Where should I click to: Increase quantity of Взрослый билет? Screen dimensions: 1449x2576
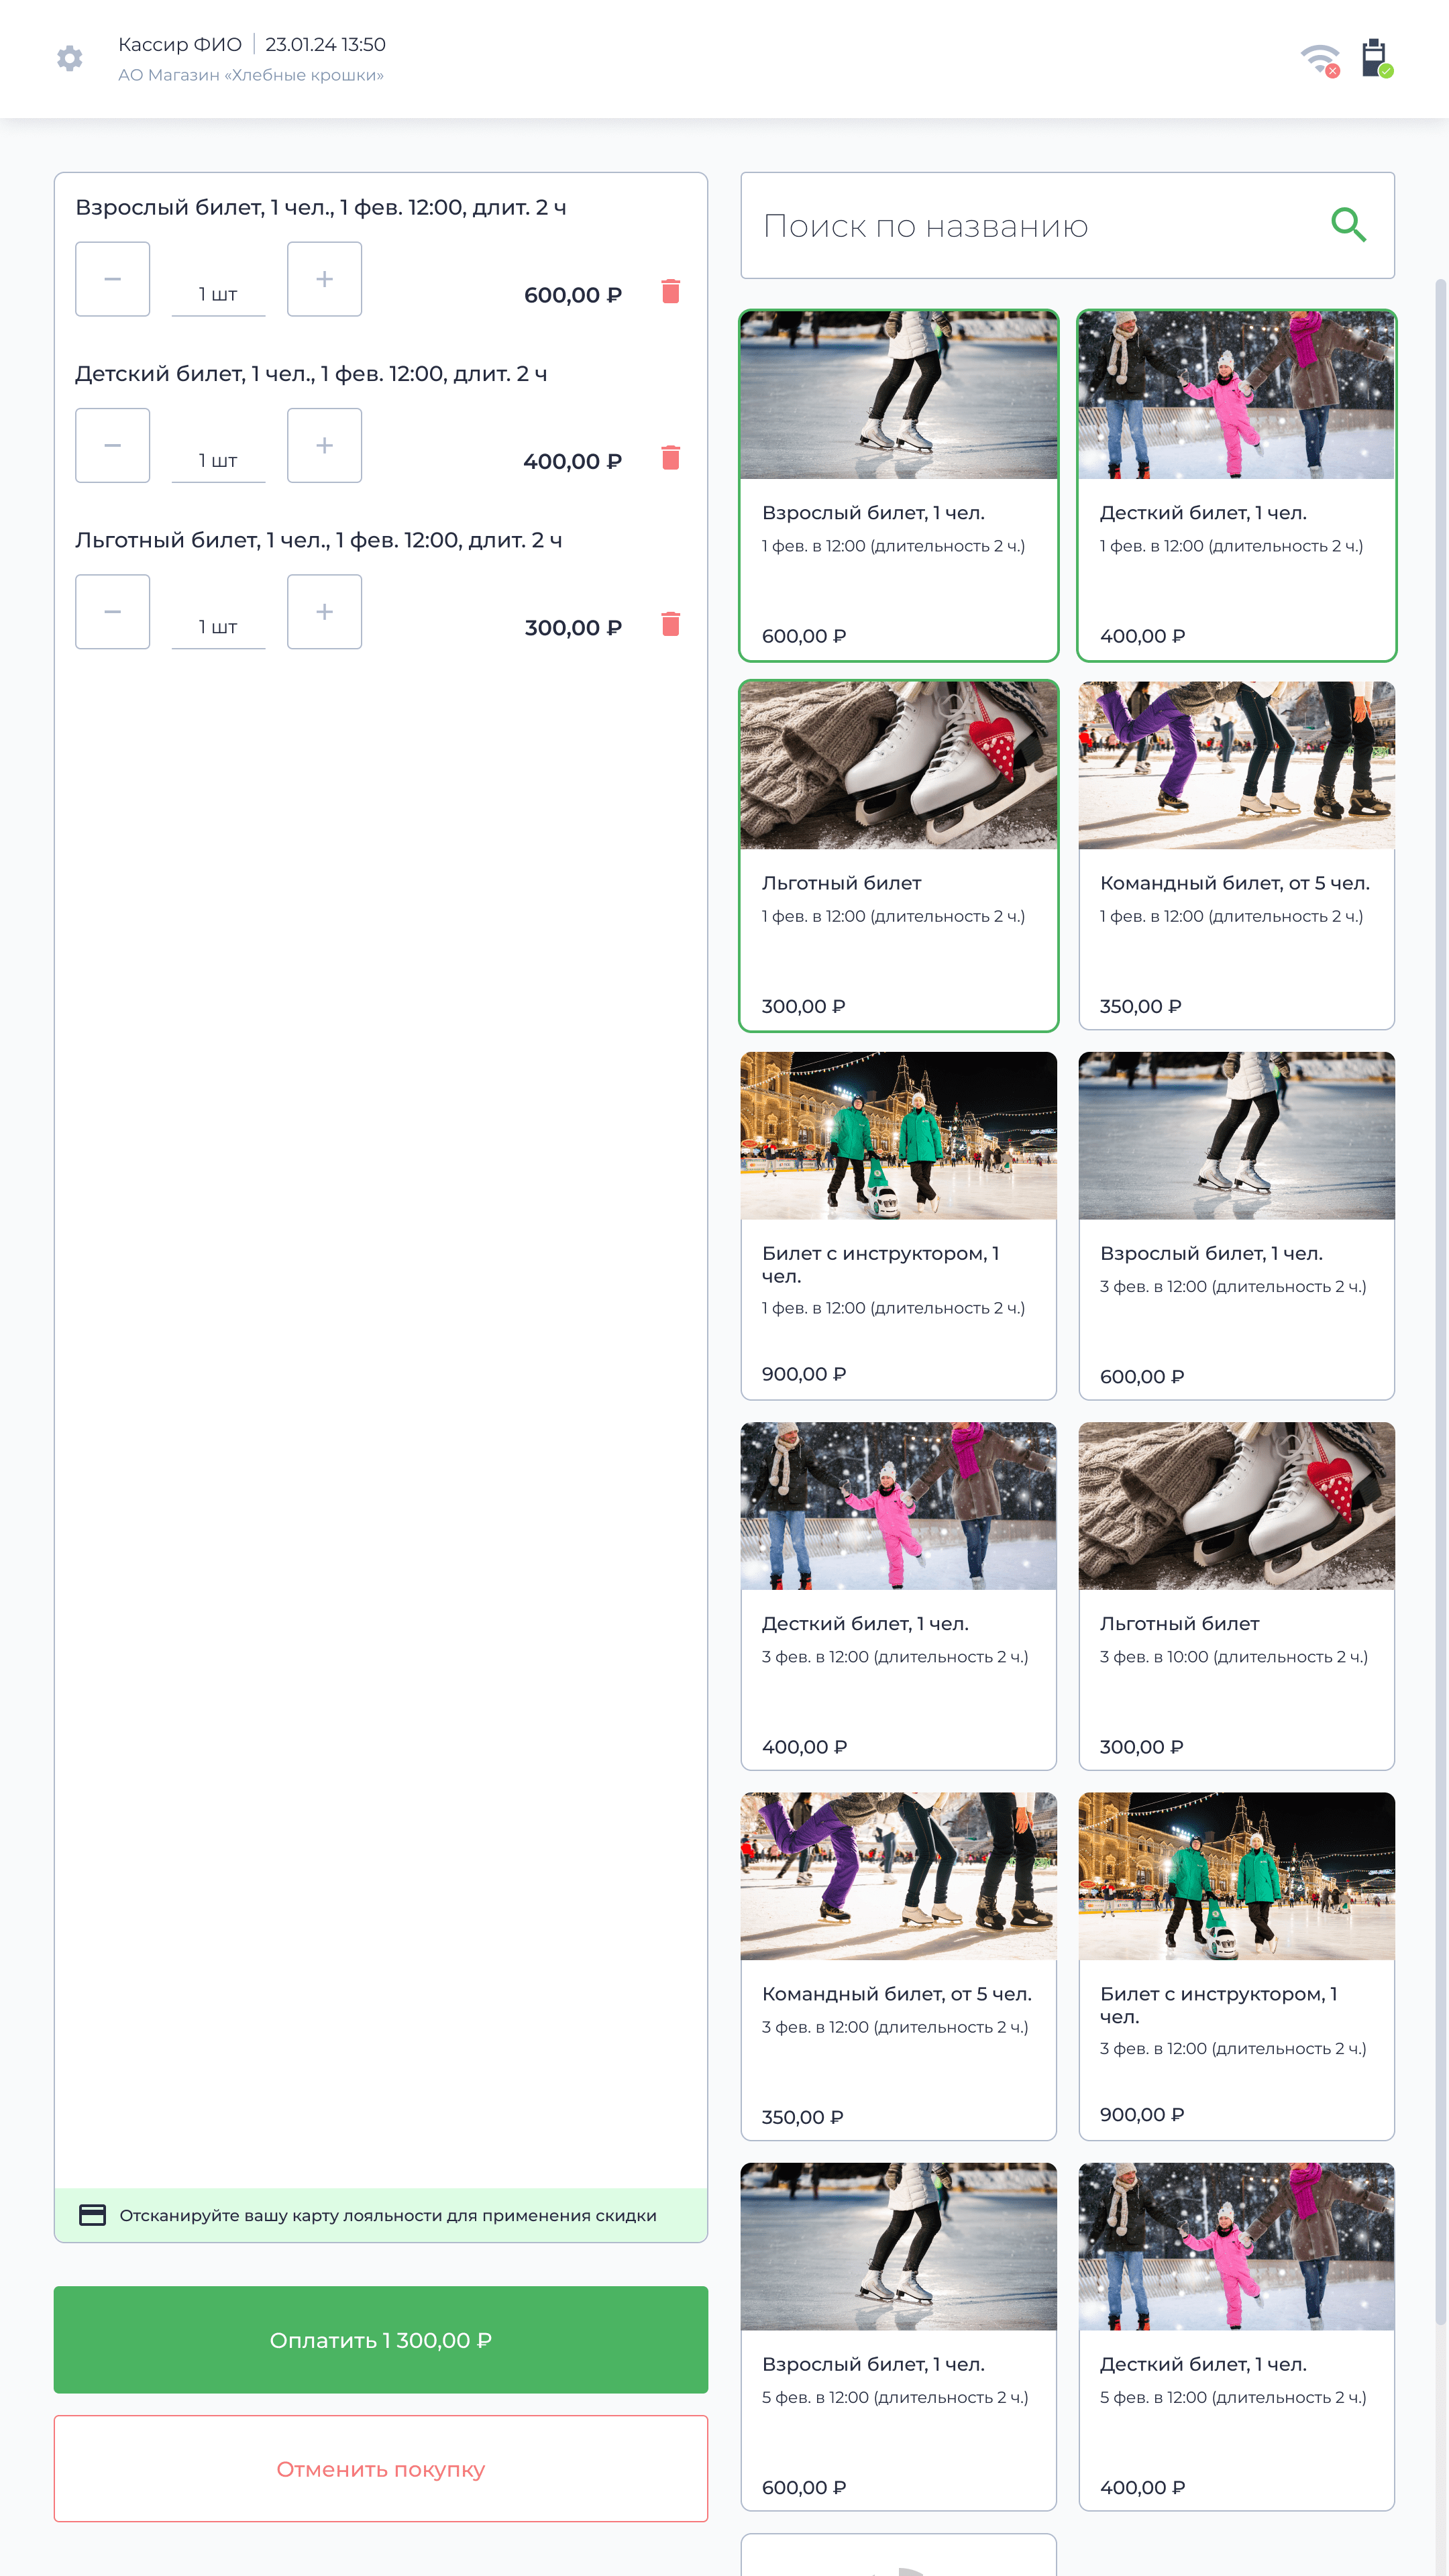tap(324, 279)
